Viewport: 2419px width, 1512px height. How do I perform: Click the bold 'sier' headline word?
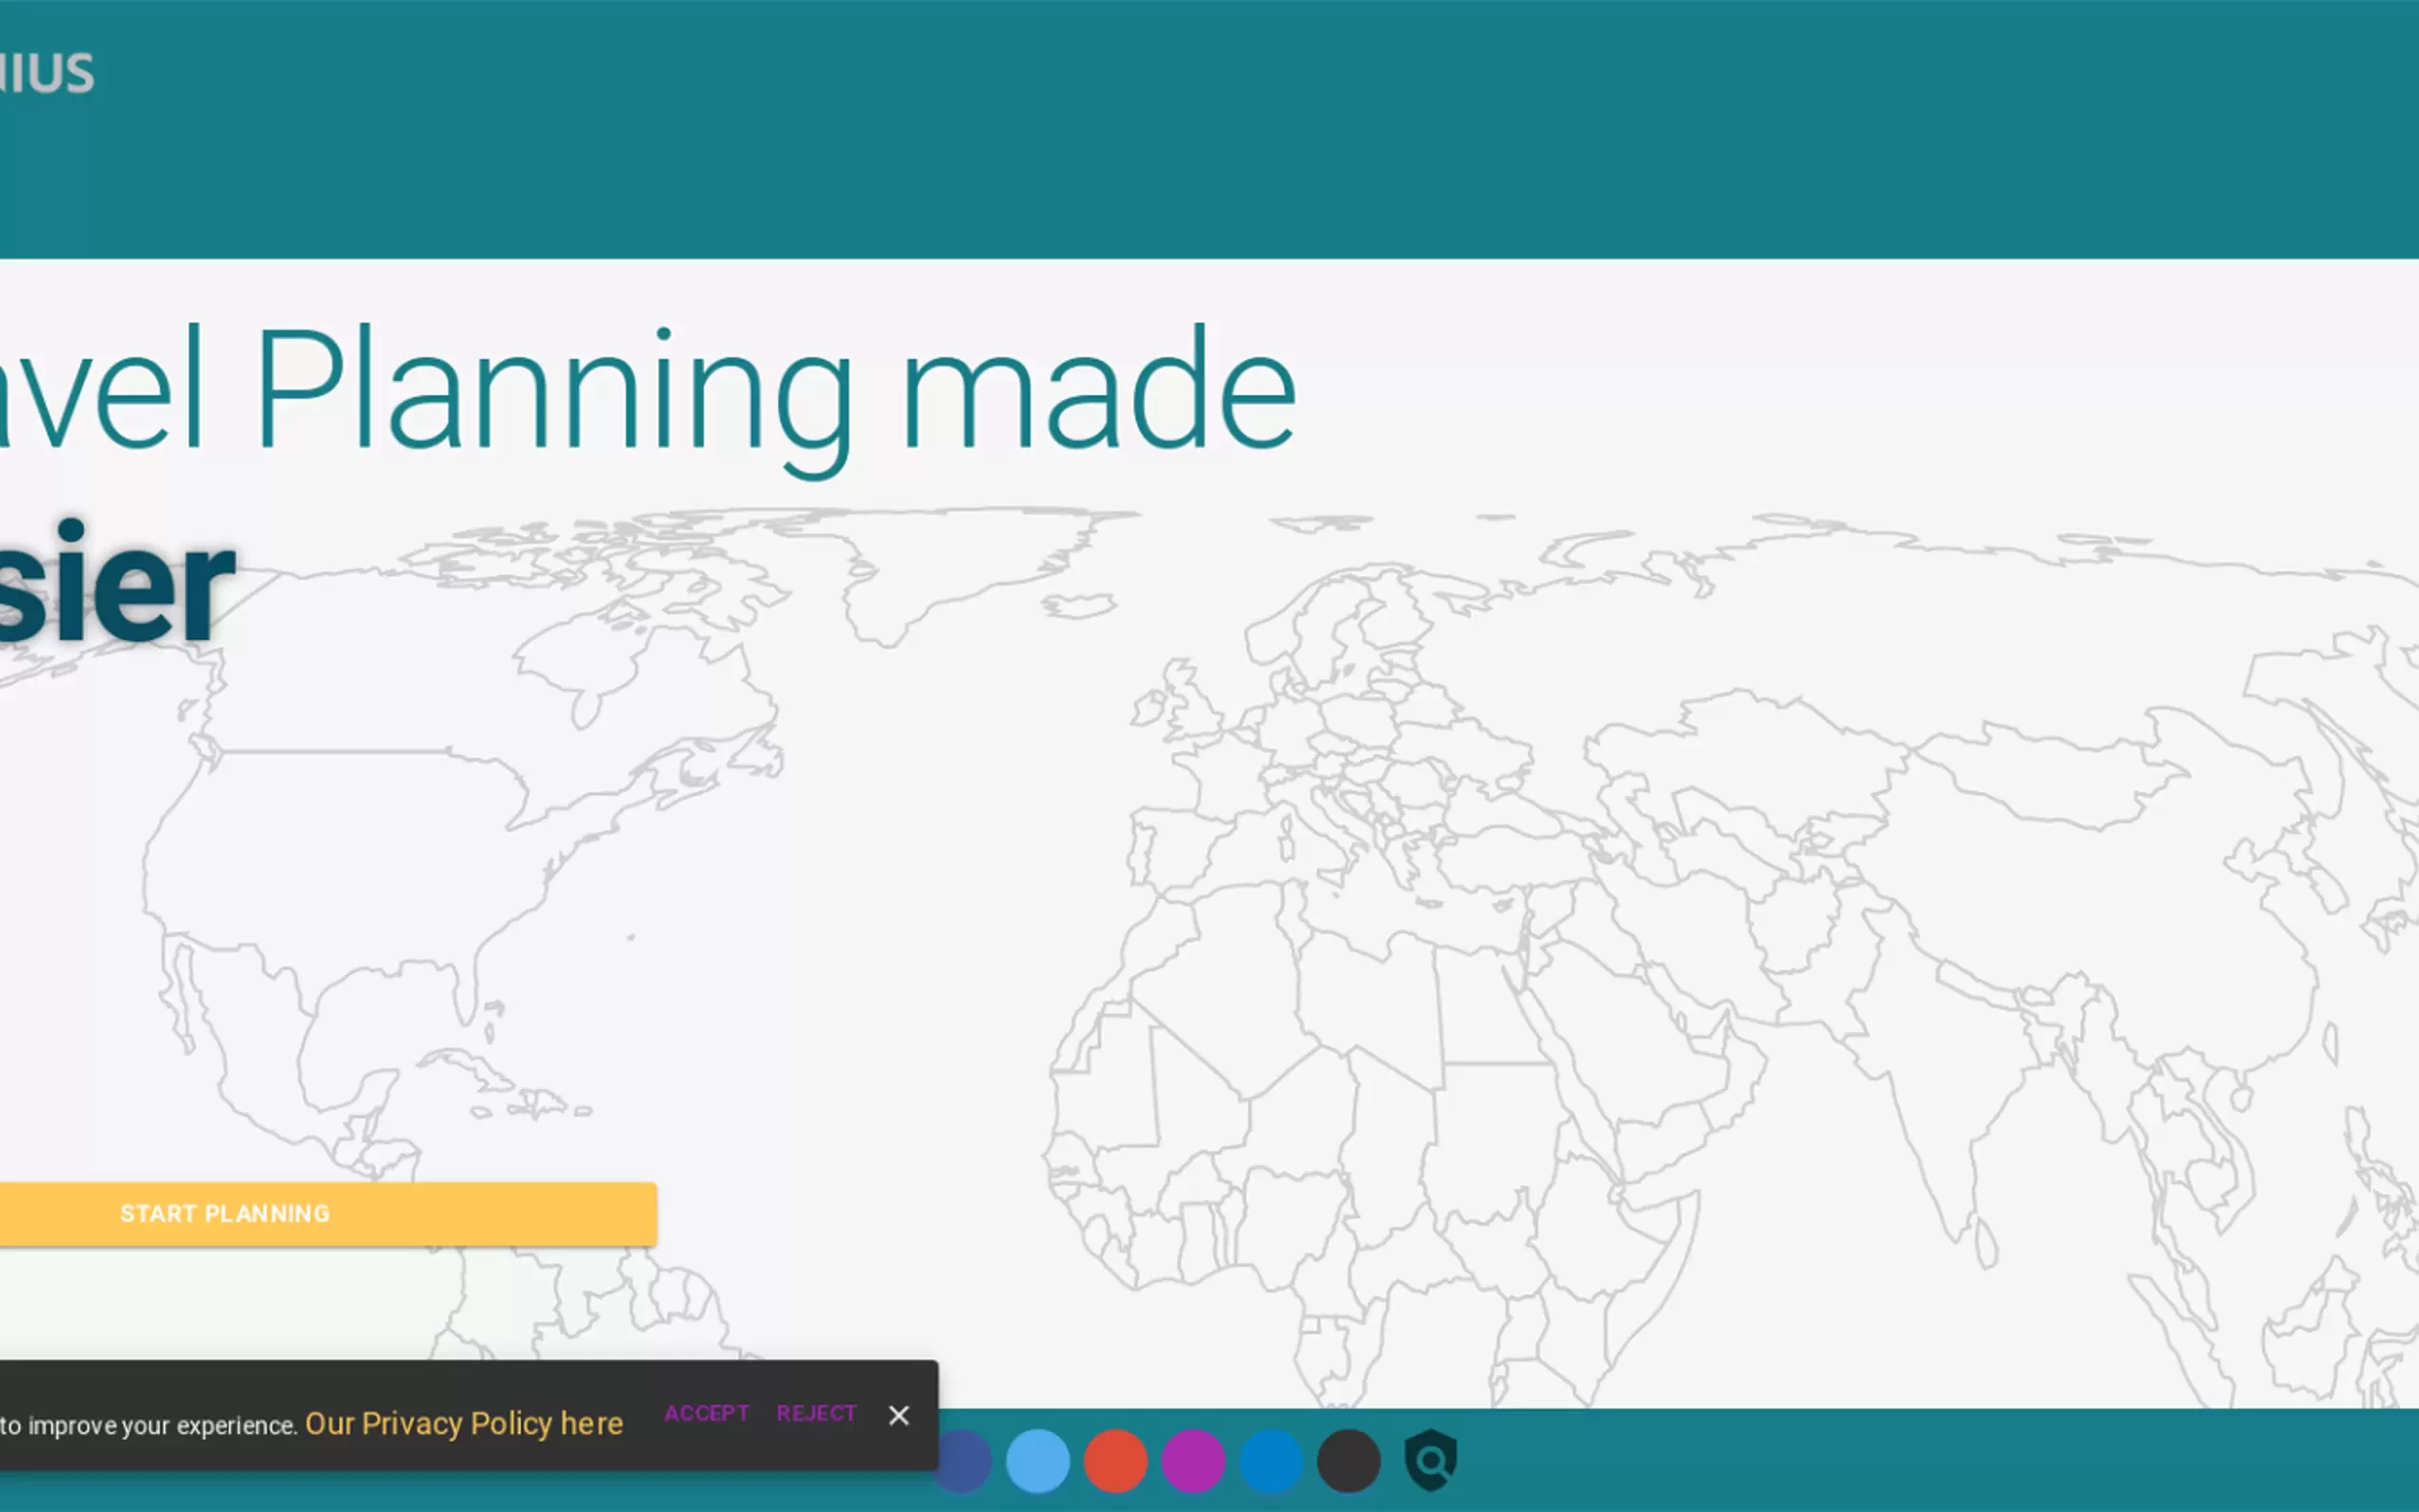click(x=115, y=585)
